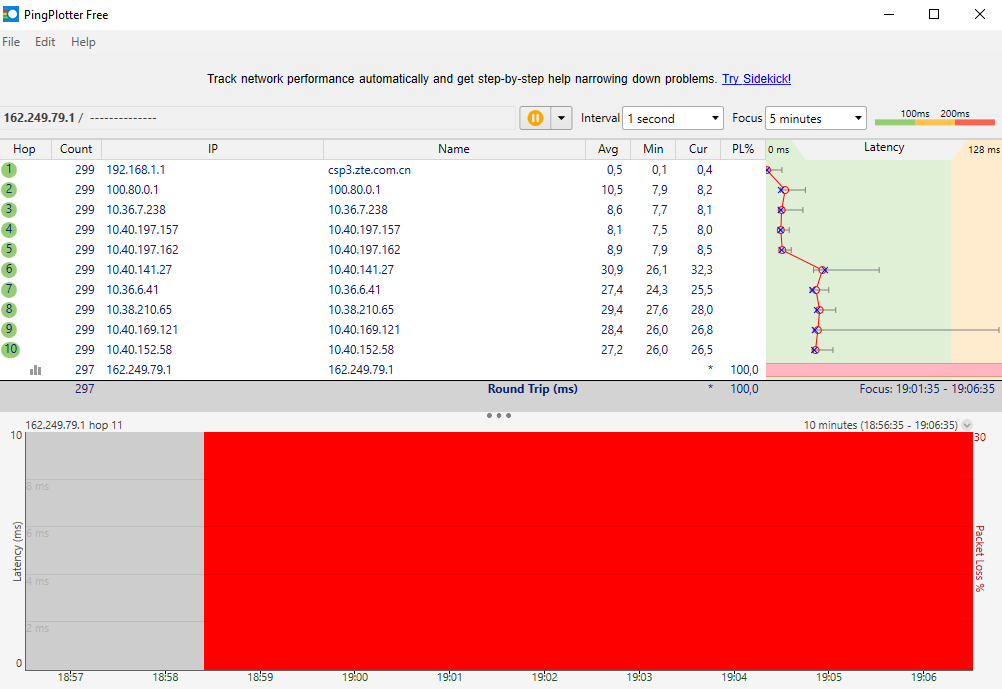The height and width of the screenshot is (689, 1002).
Task: Select IP cell 100.80.0.1
Action: (132, 190)
